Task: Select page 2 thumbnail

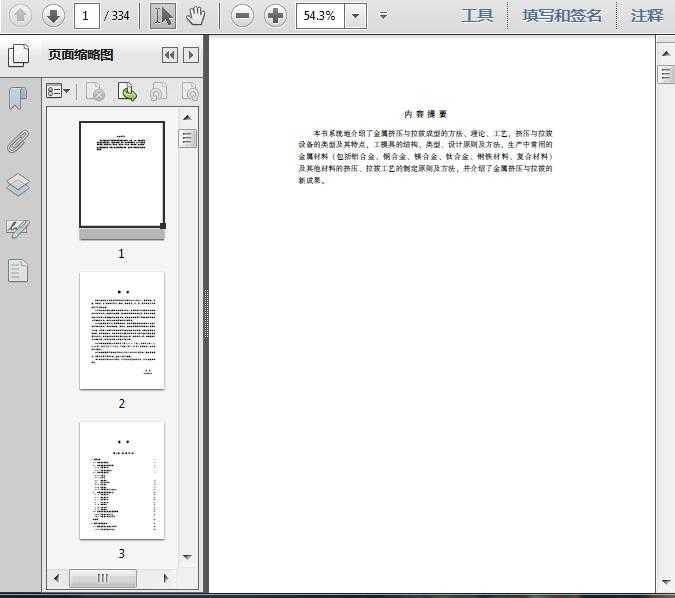Action: 122,330
